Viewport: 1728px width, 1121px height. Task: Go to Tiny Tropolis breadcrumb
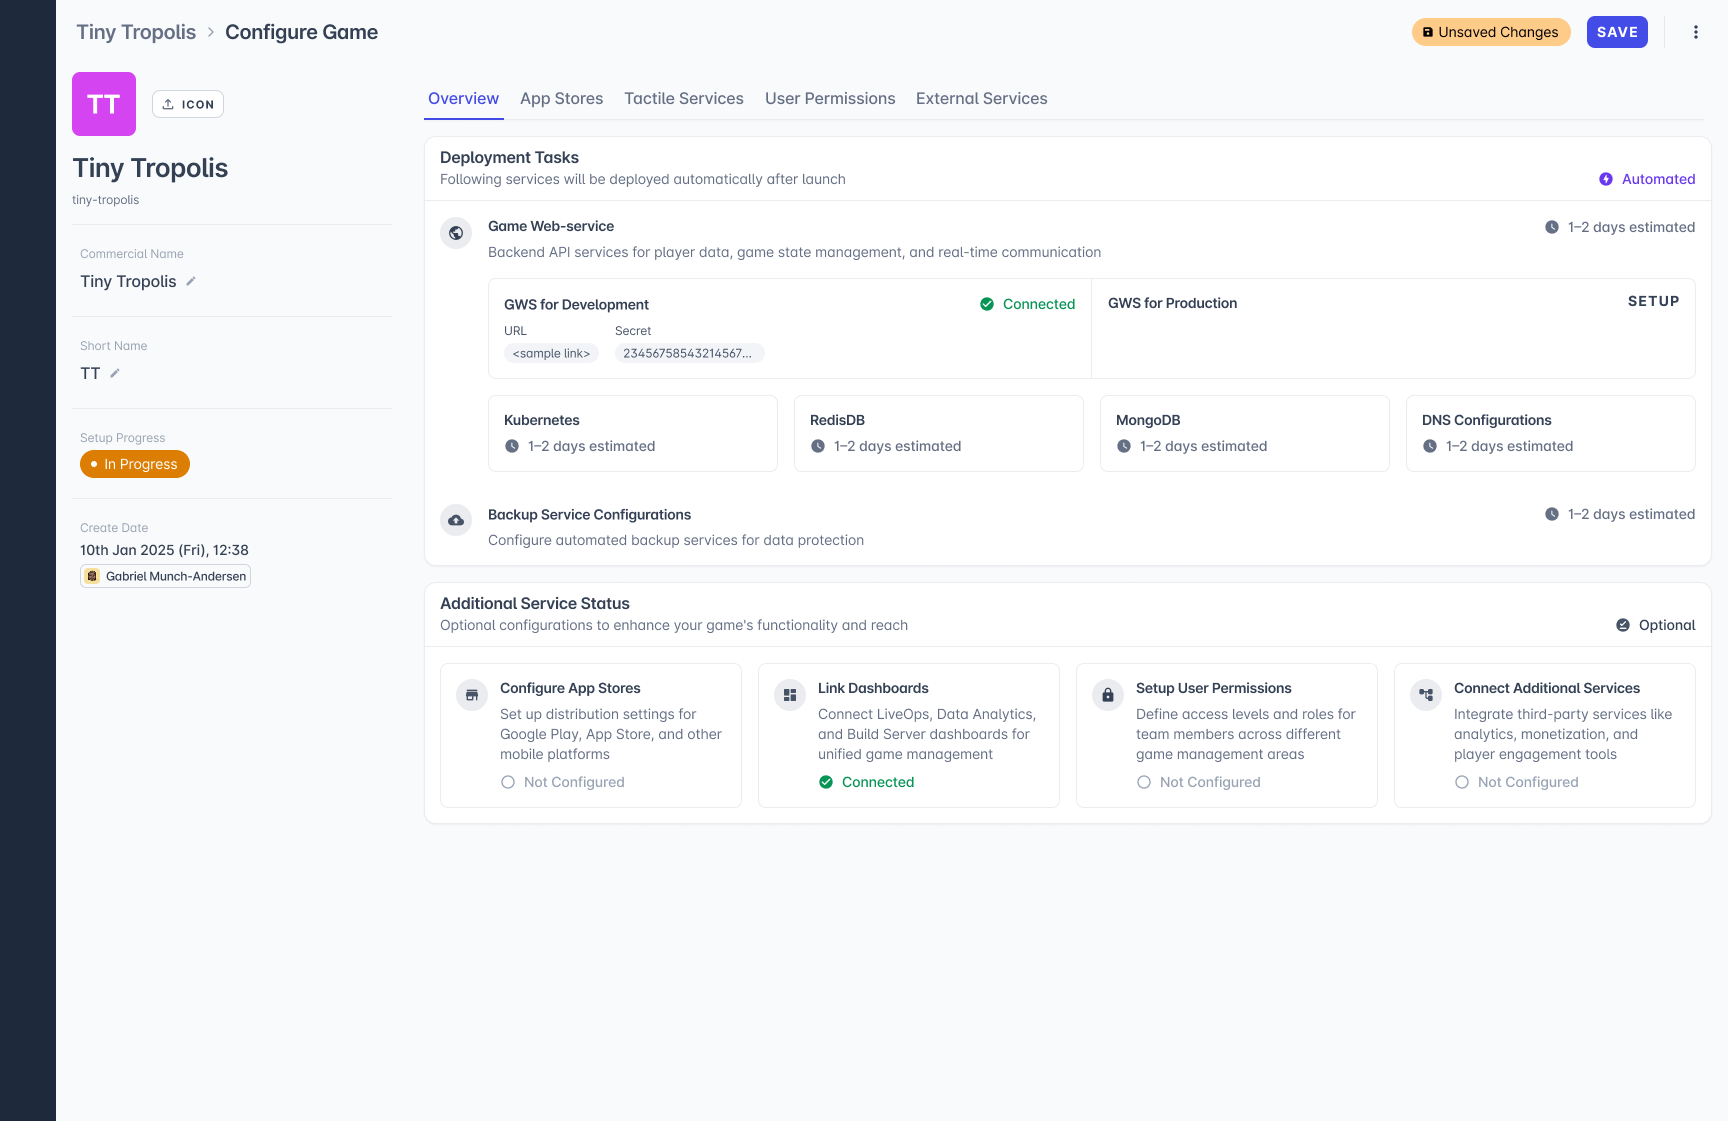[136, 32]
